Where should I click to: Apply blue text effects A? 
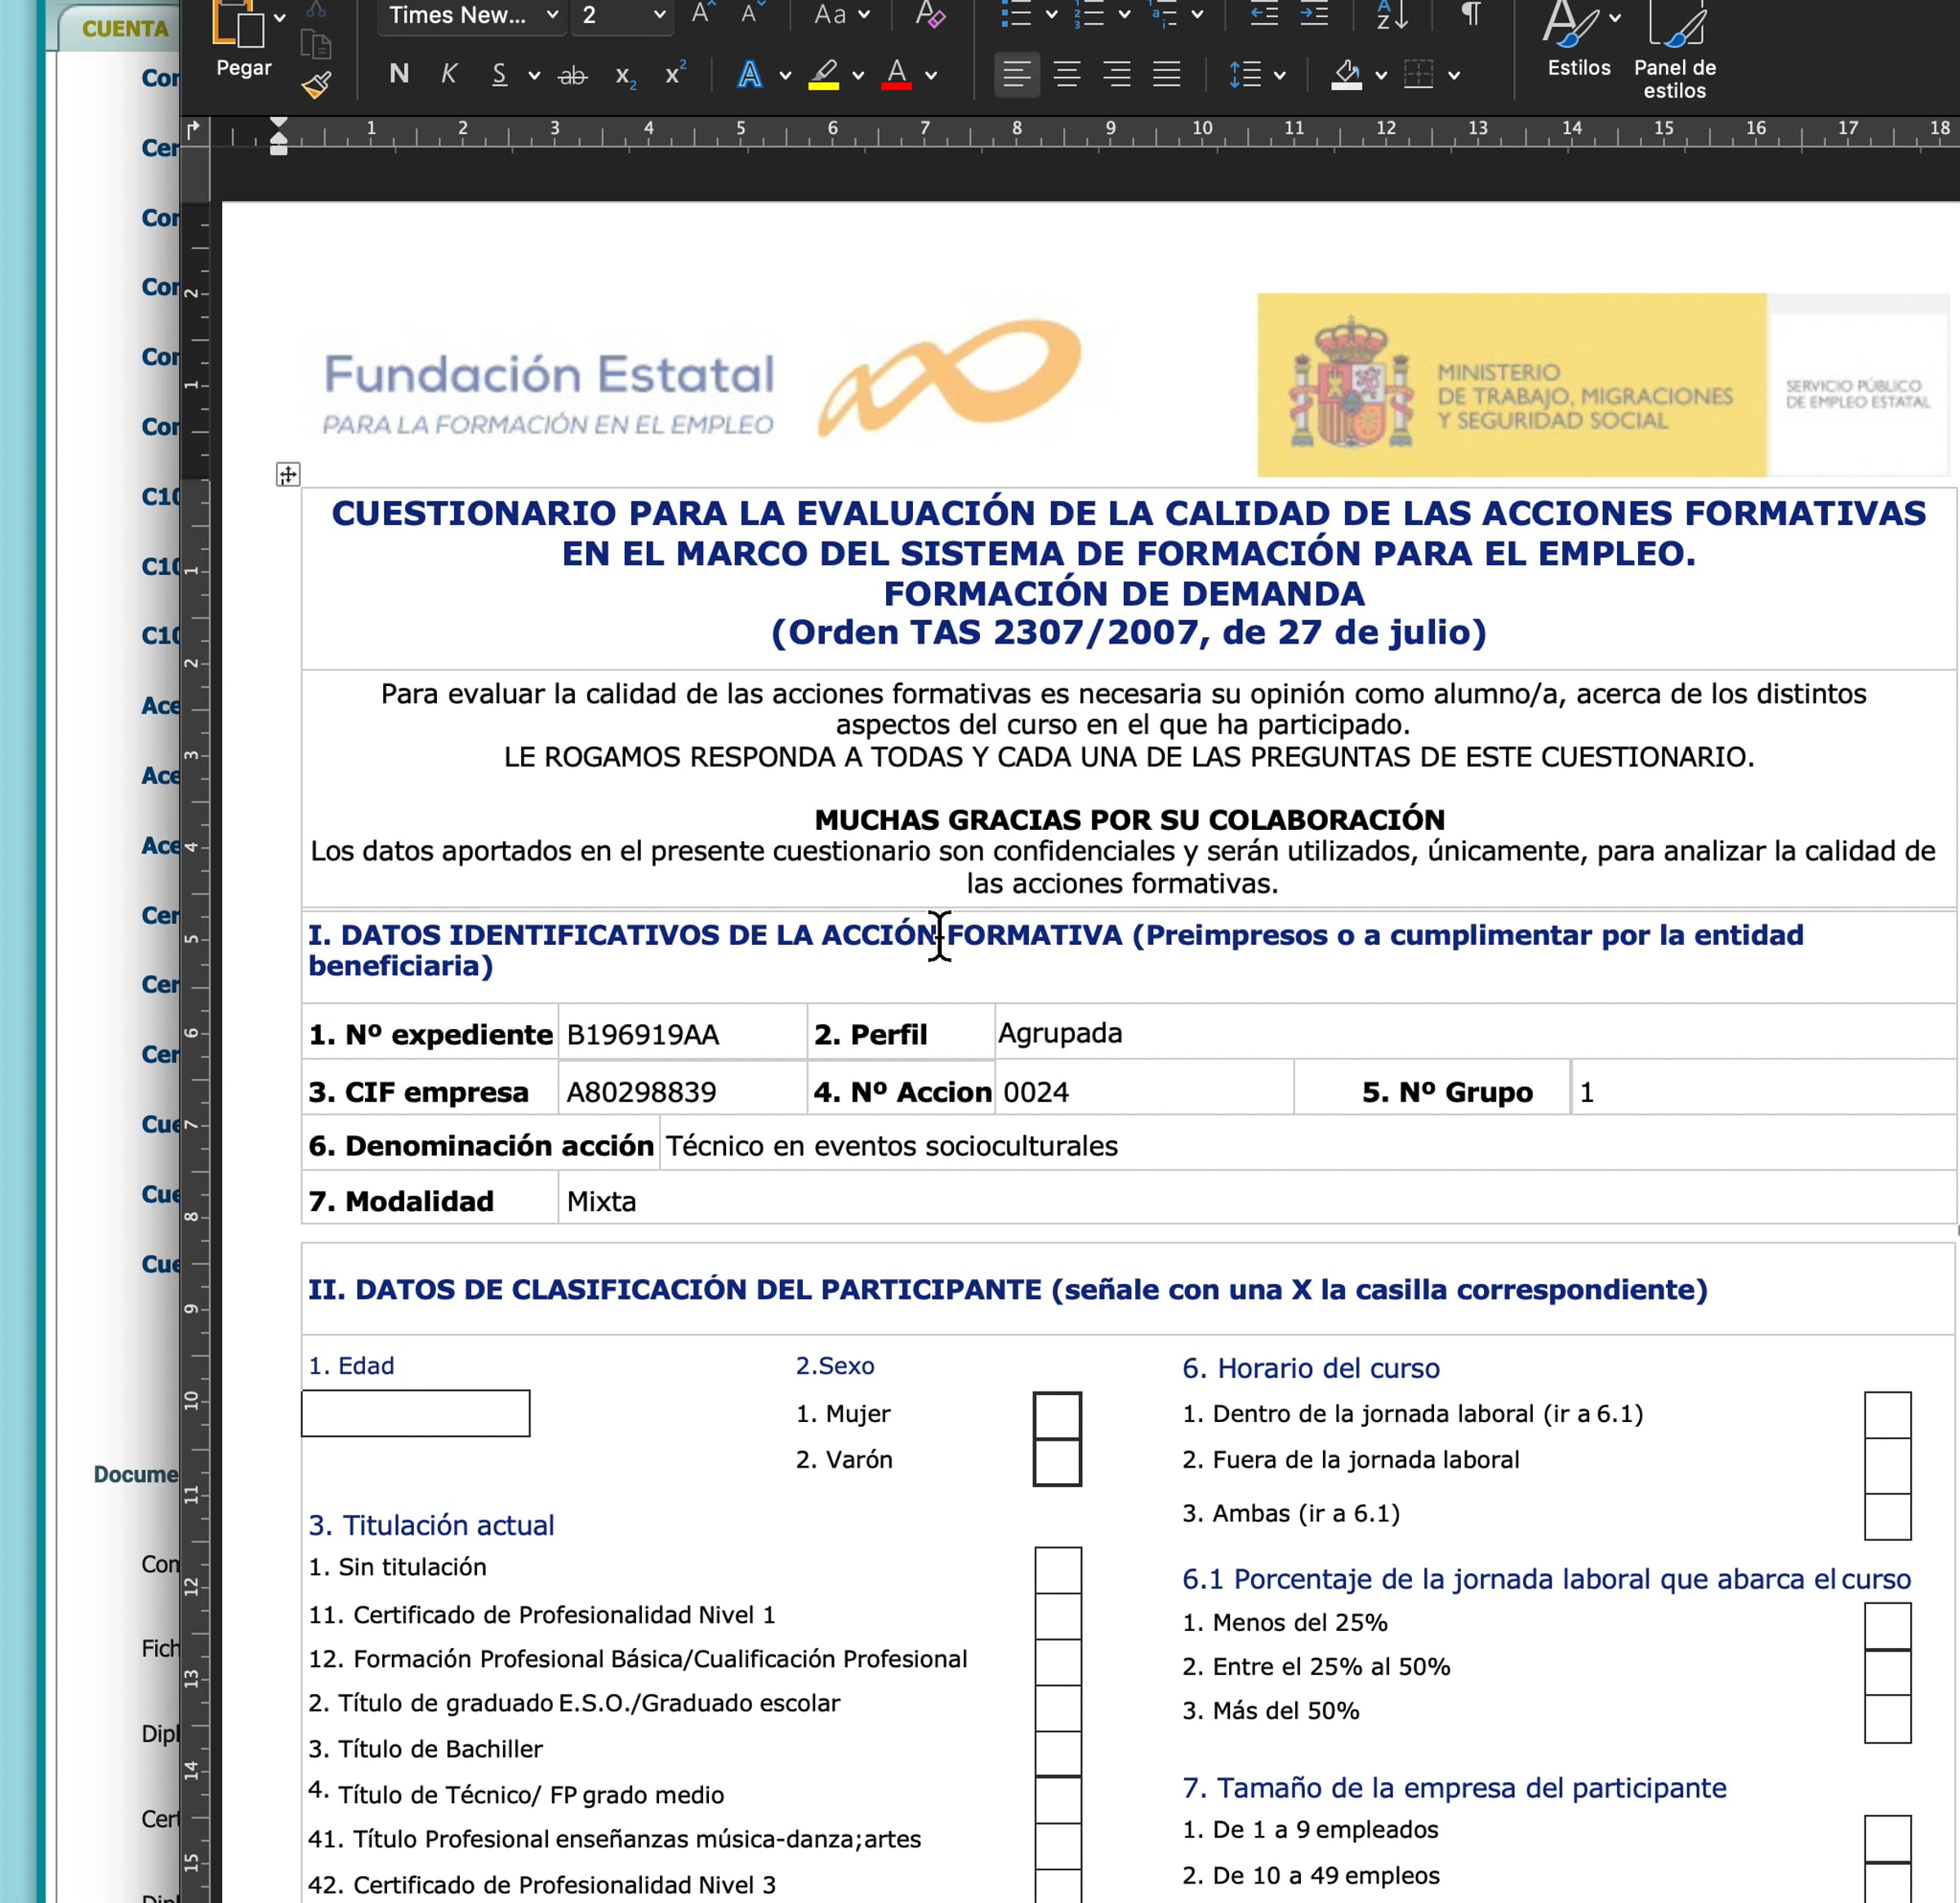749,74
